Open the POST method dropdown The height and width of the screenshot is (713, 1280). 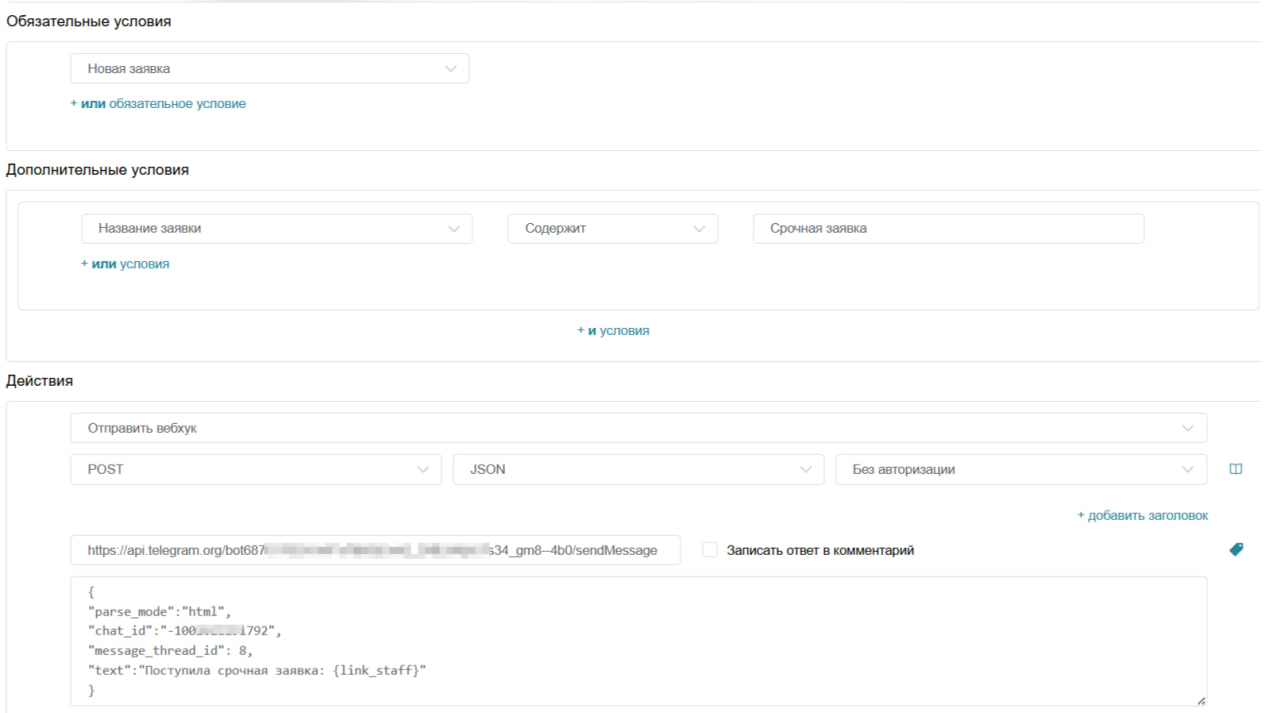(255, 469)
